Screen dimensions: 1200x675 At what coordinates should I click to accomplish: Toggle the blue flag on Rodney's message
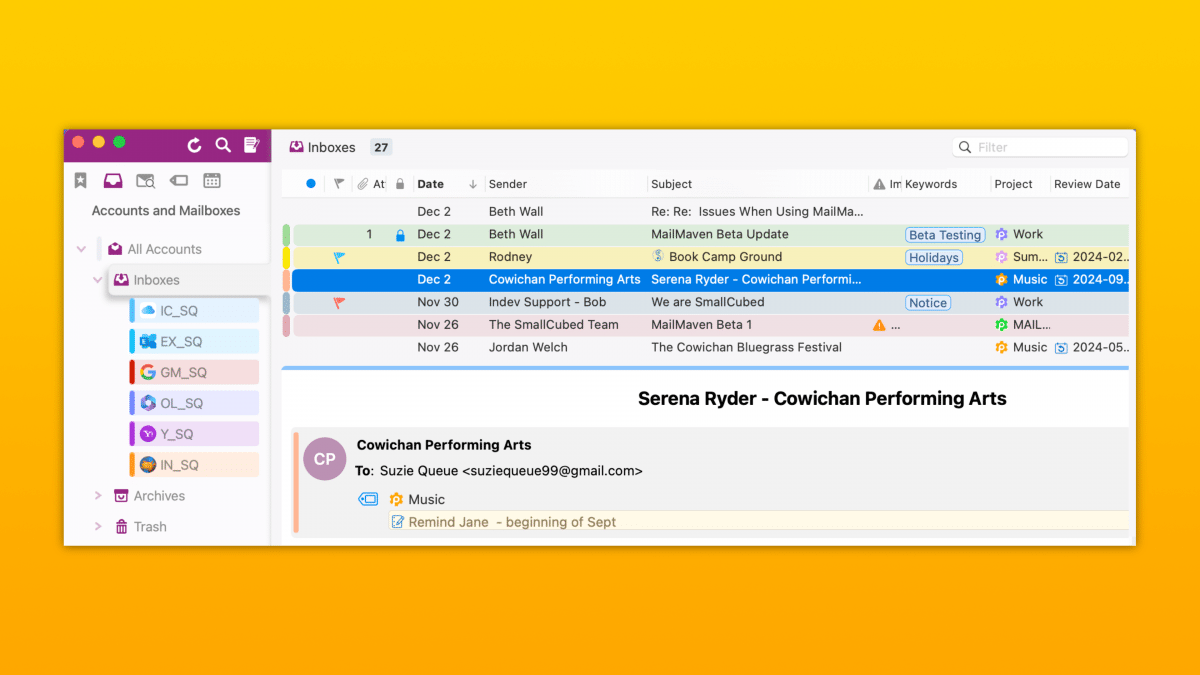[x=339, y=257]
